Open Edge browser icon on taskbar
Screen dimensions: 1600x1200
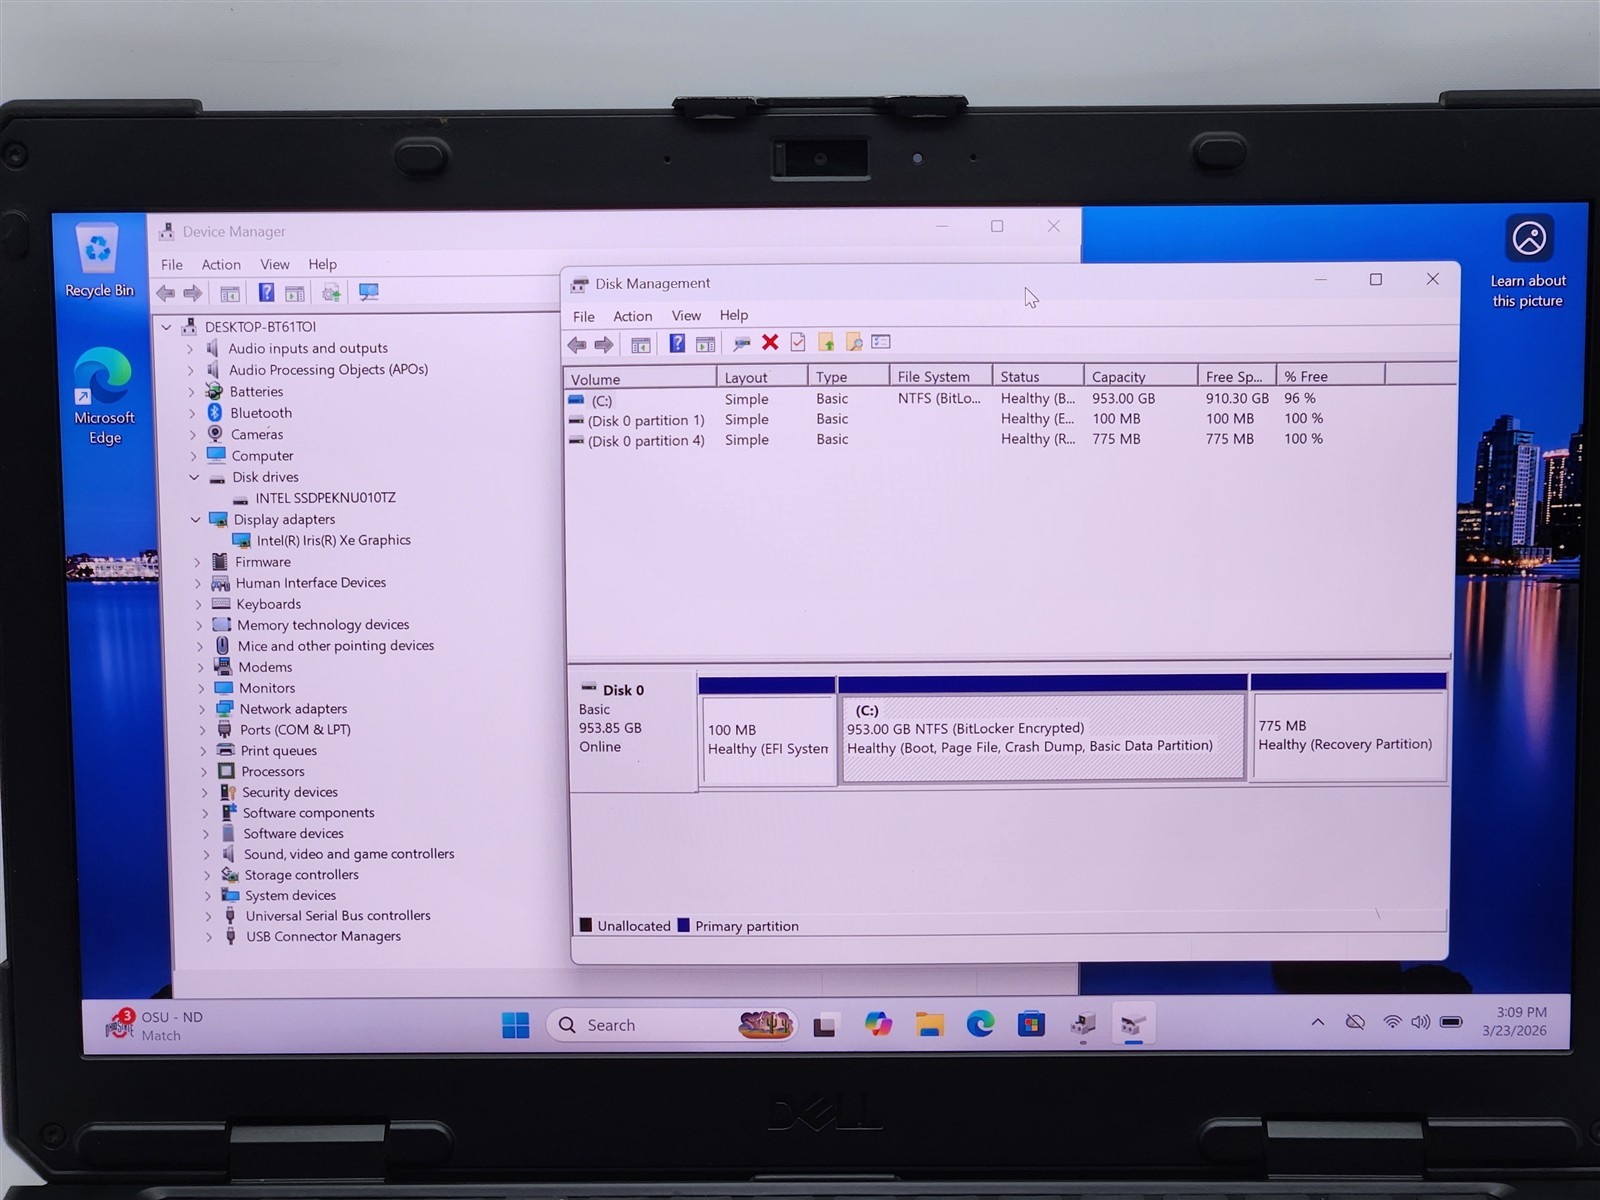click(x=980, y=1023)
